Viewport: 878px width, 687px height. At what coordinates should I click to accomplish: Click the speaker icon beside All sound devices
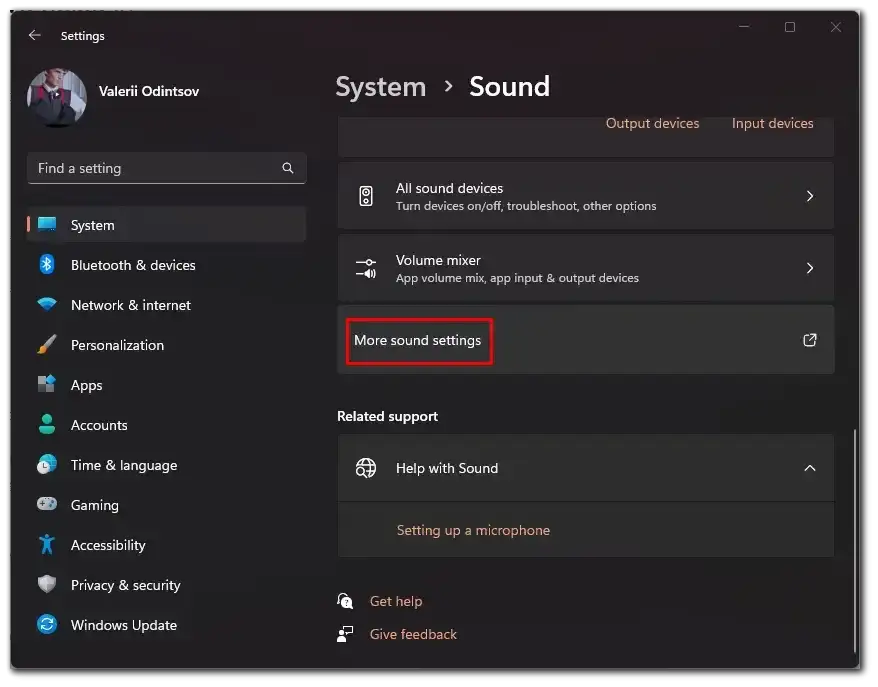tap(366, 195)
